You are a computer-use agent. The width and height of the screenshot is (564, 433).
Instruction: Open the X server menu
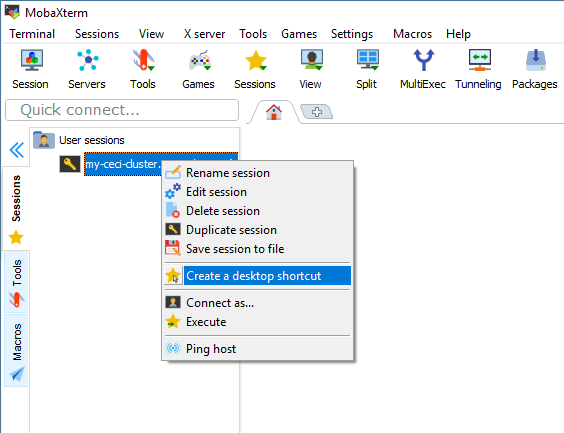pos(204,34)
